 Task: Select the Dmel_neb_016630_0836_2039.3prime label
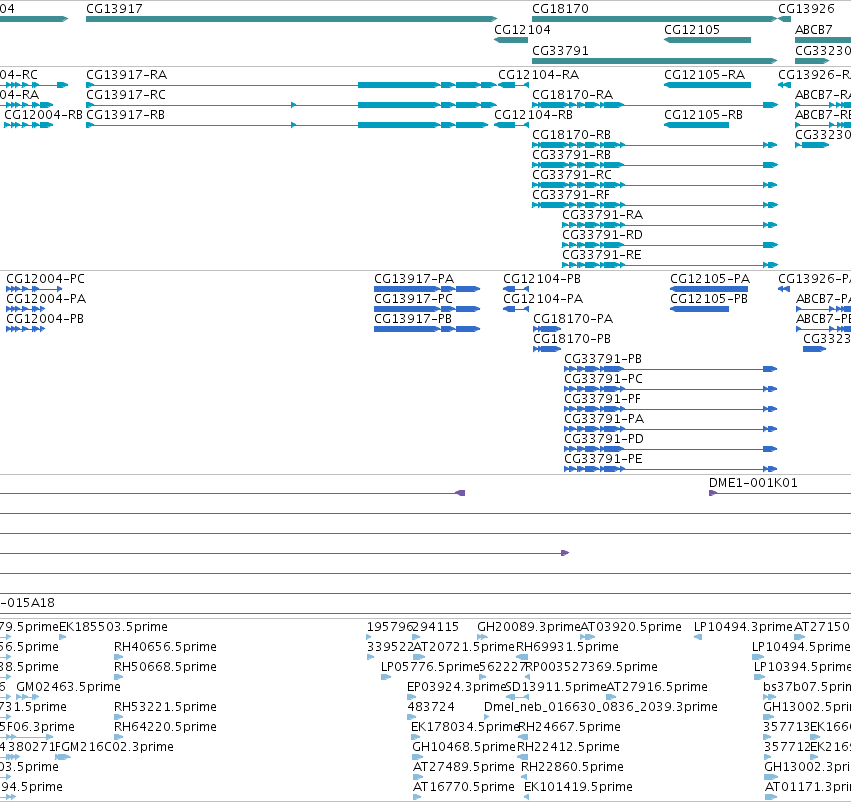pyautogui.click(x=601, y=708)
